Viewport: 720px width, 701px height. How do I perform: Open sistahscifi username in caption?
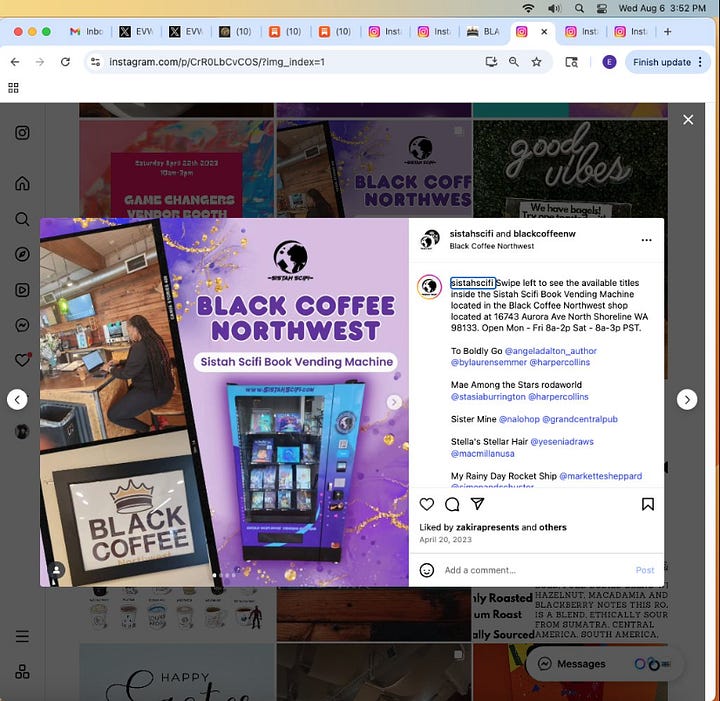[x=472, y=283]
